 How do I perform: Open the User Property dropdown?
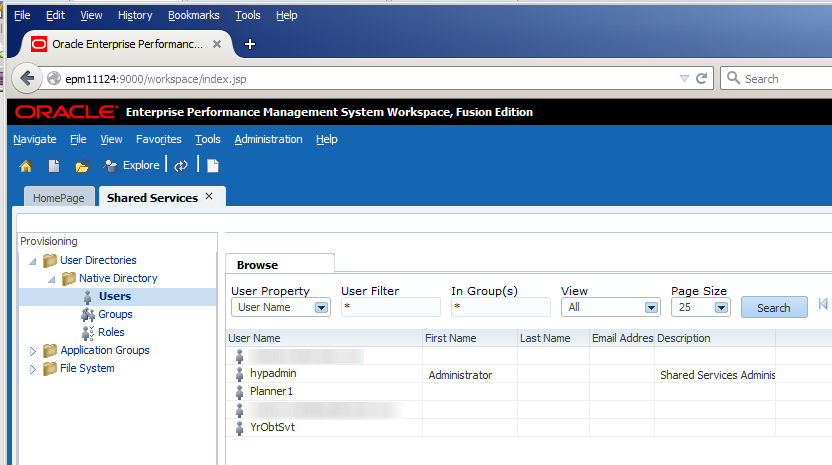point(321,308)
